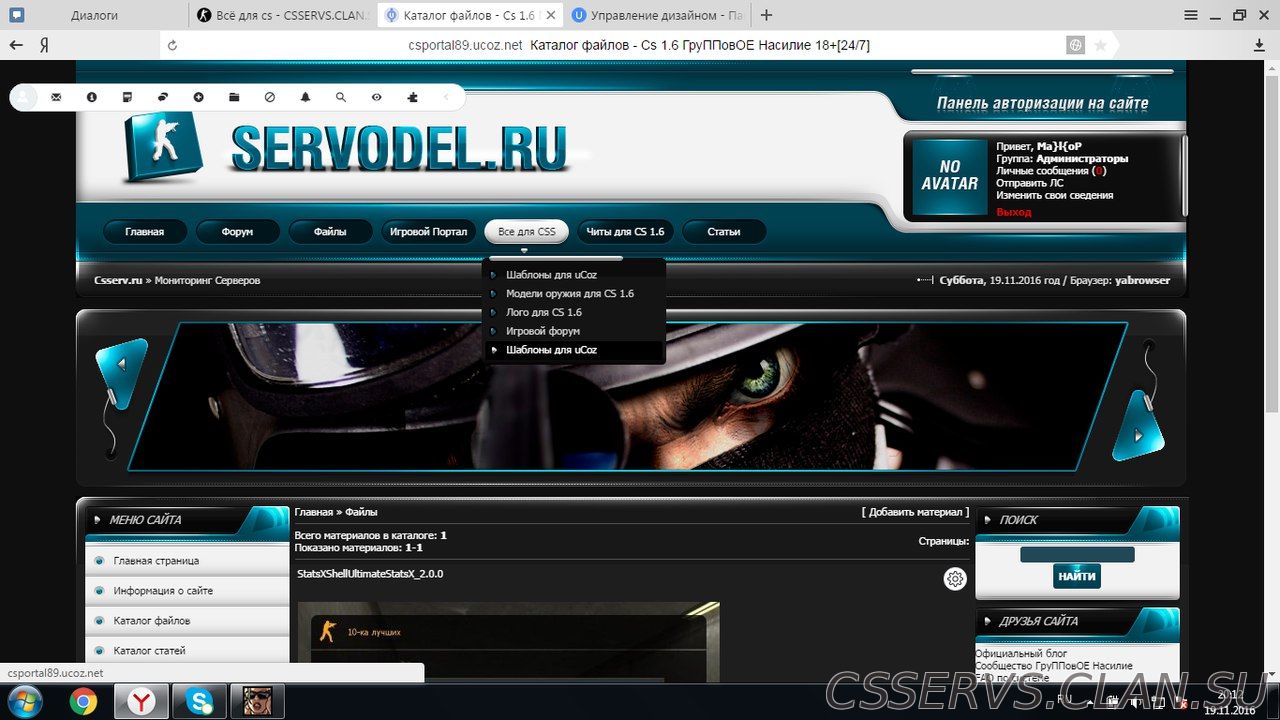Click the info circle icon in admin bar

pos(92,97)
